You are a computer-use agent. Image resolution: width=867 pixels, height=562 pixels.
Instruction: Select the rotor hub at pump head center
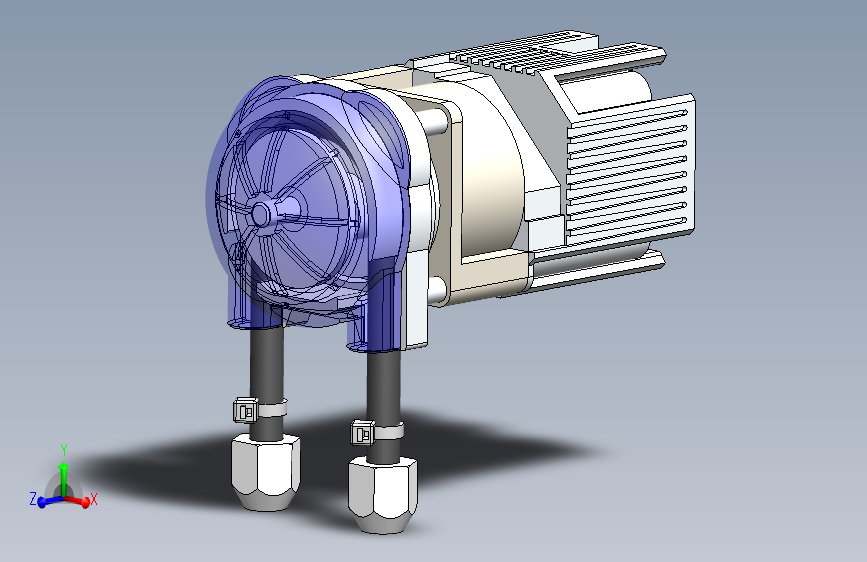pos(260,213)
